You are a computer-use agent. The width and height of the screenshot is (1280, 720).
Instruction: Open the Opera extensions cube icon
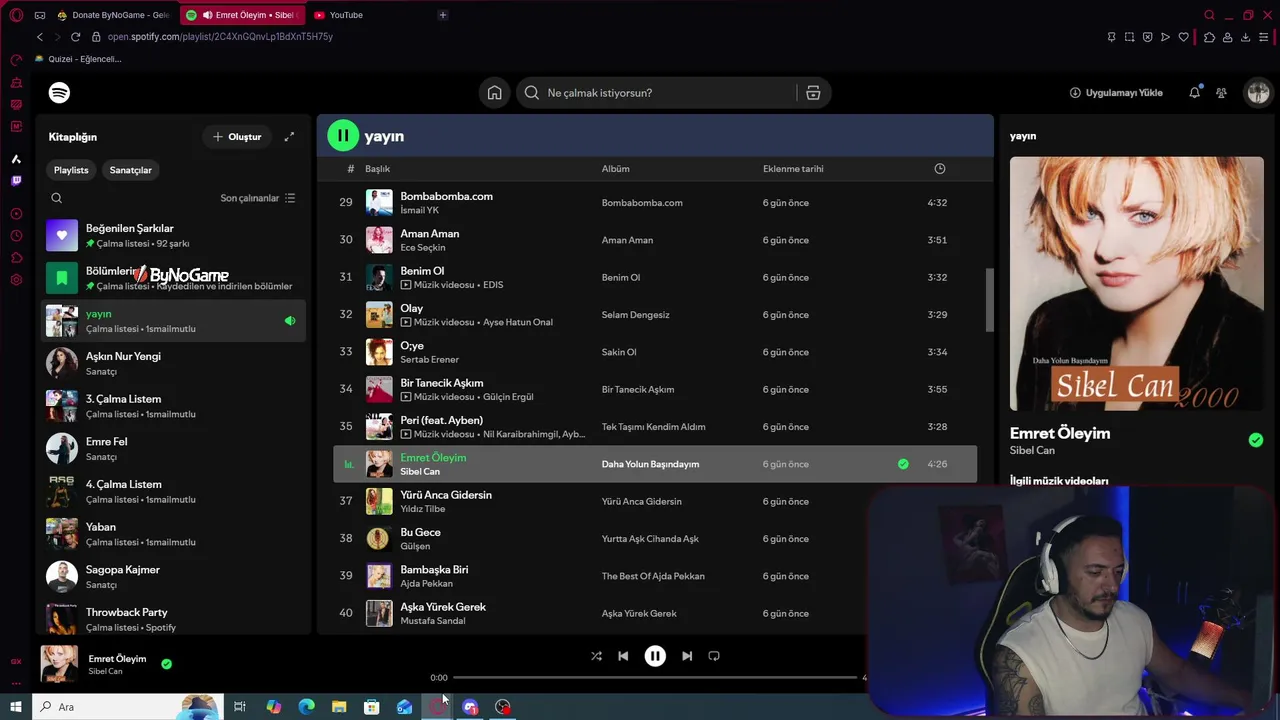1209,37
